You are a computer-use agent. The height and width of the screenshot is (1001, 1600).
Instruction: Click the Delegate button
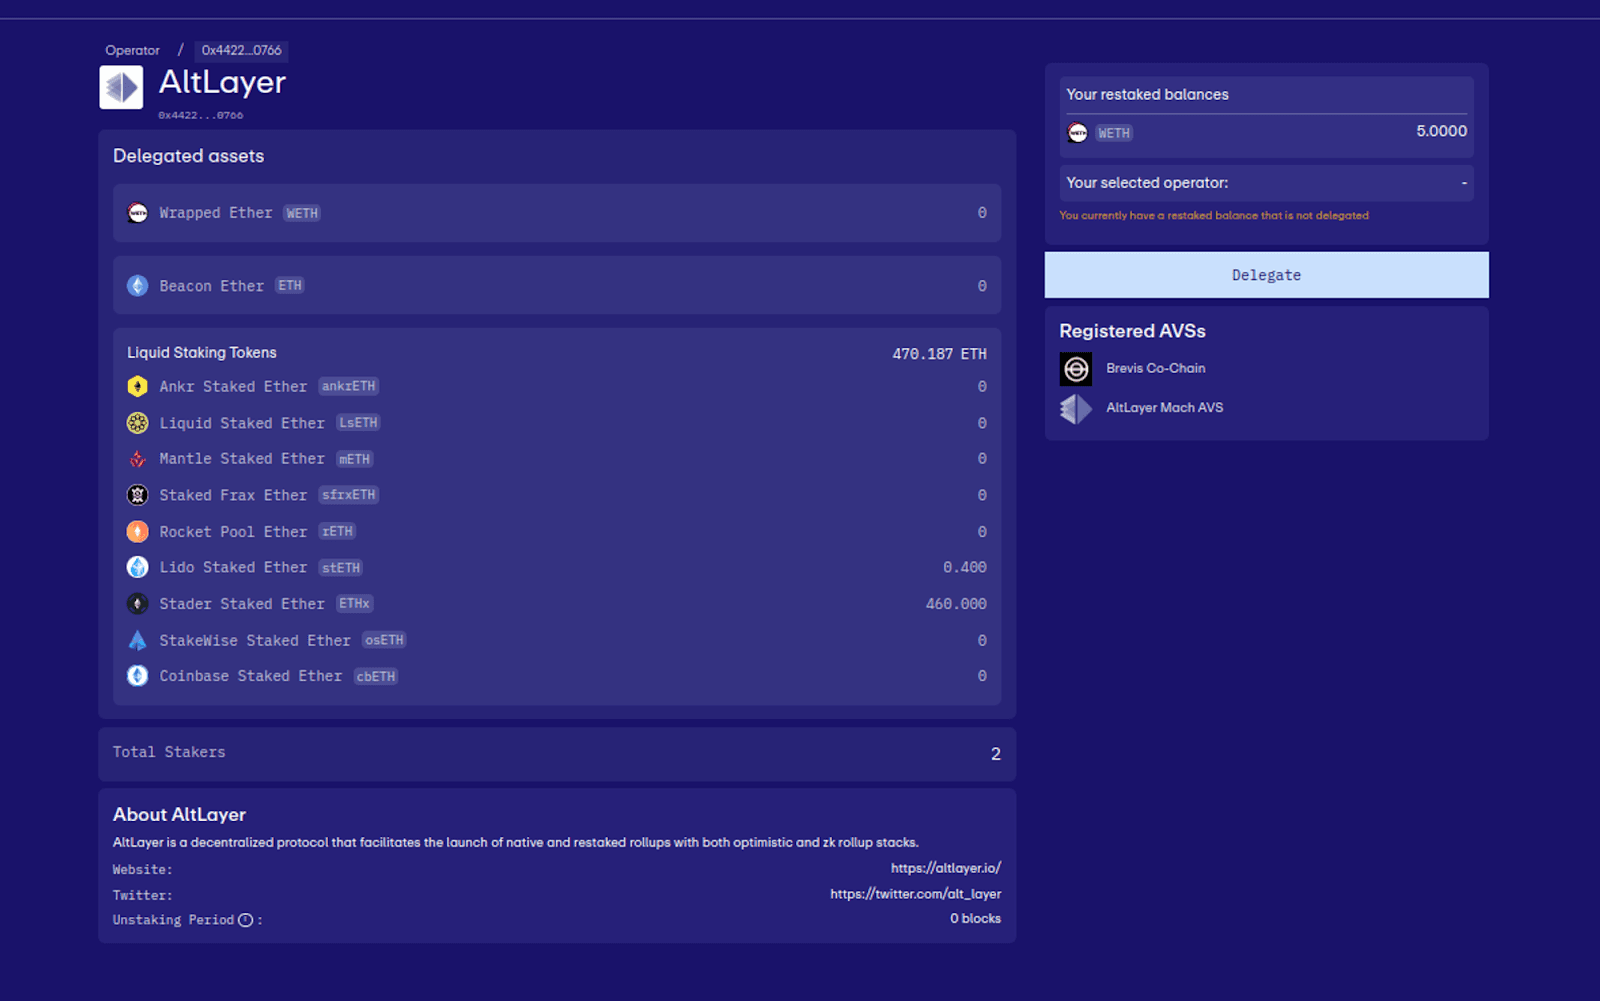tap(1266, 275)
